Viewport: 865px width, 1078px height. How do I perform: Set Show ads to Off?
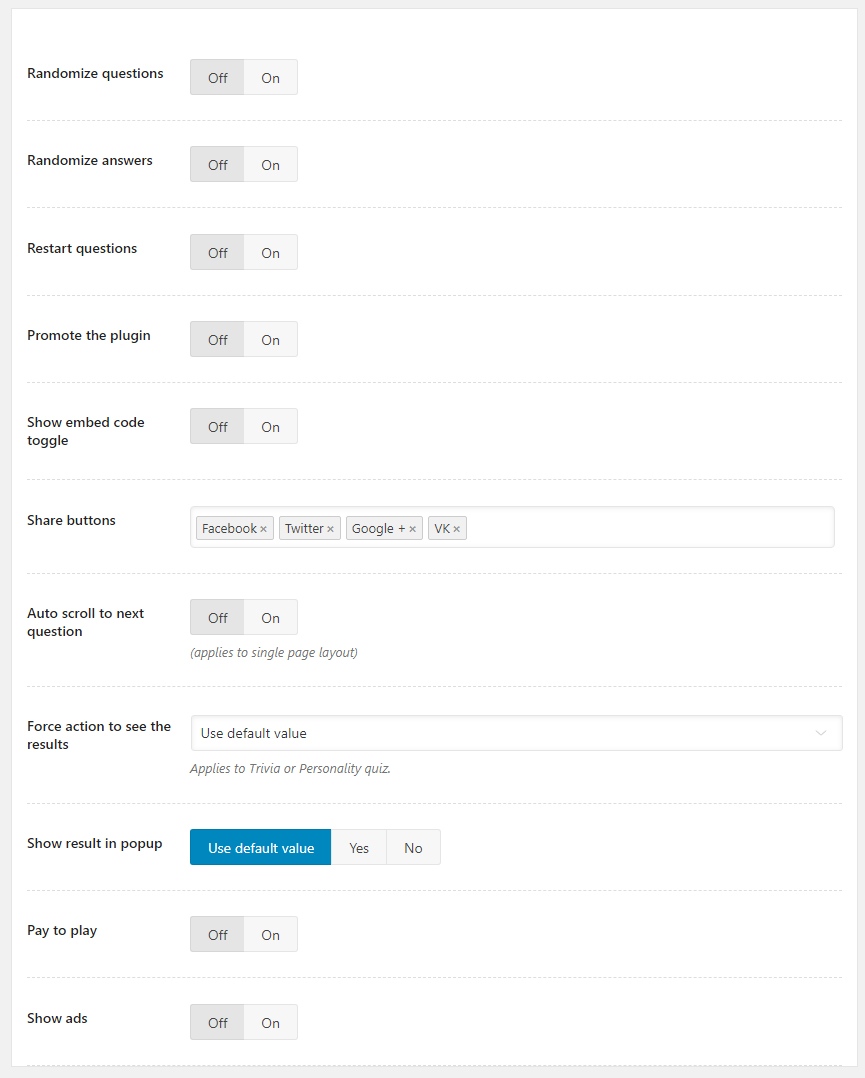(218, 1023)
